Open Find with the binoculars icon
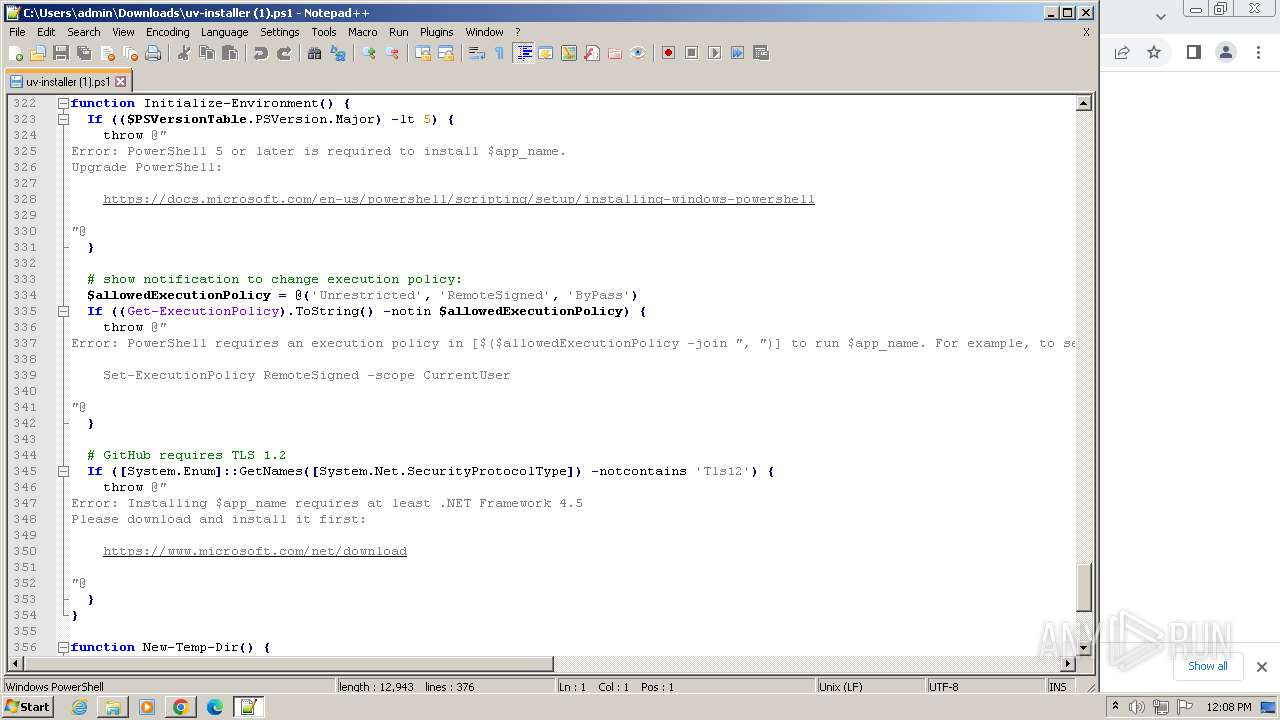 pyautogui.click(x=315, y=53)
